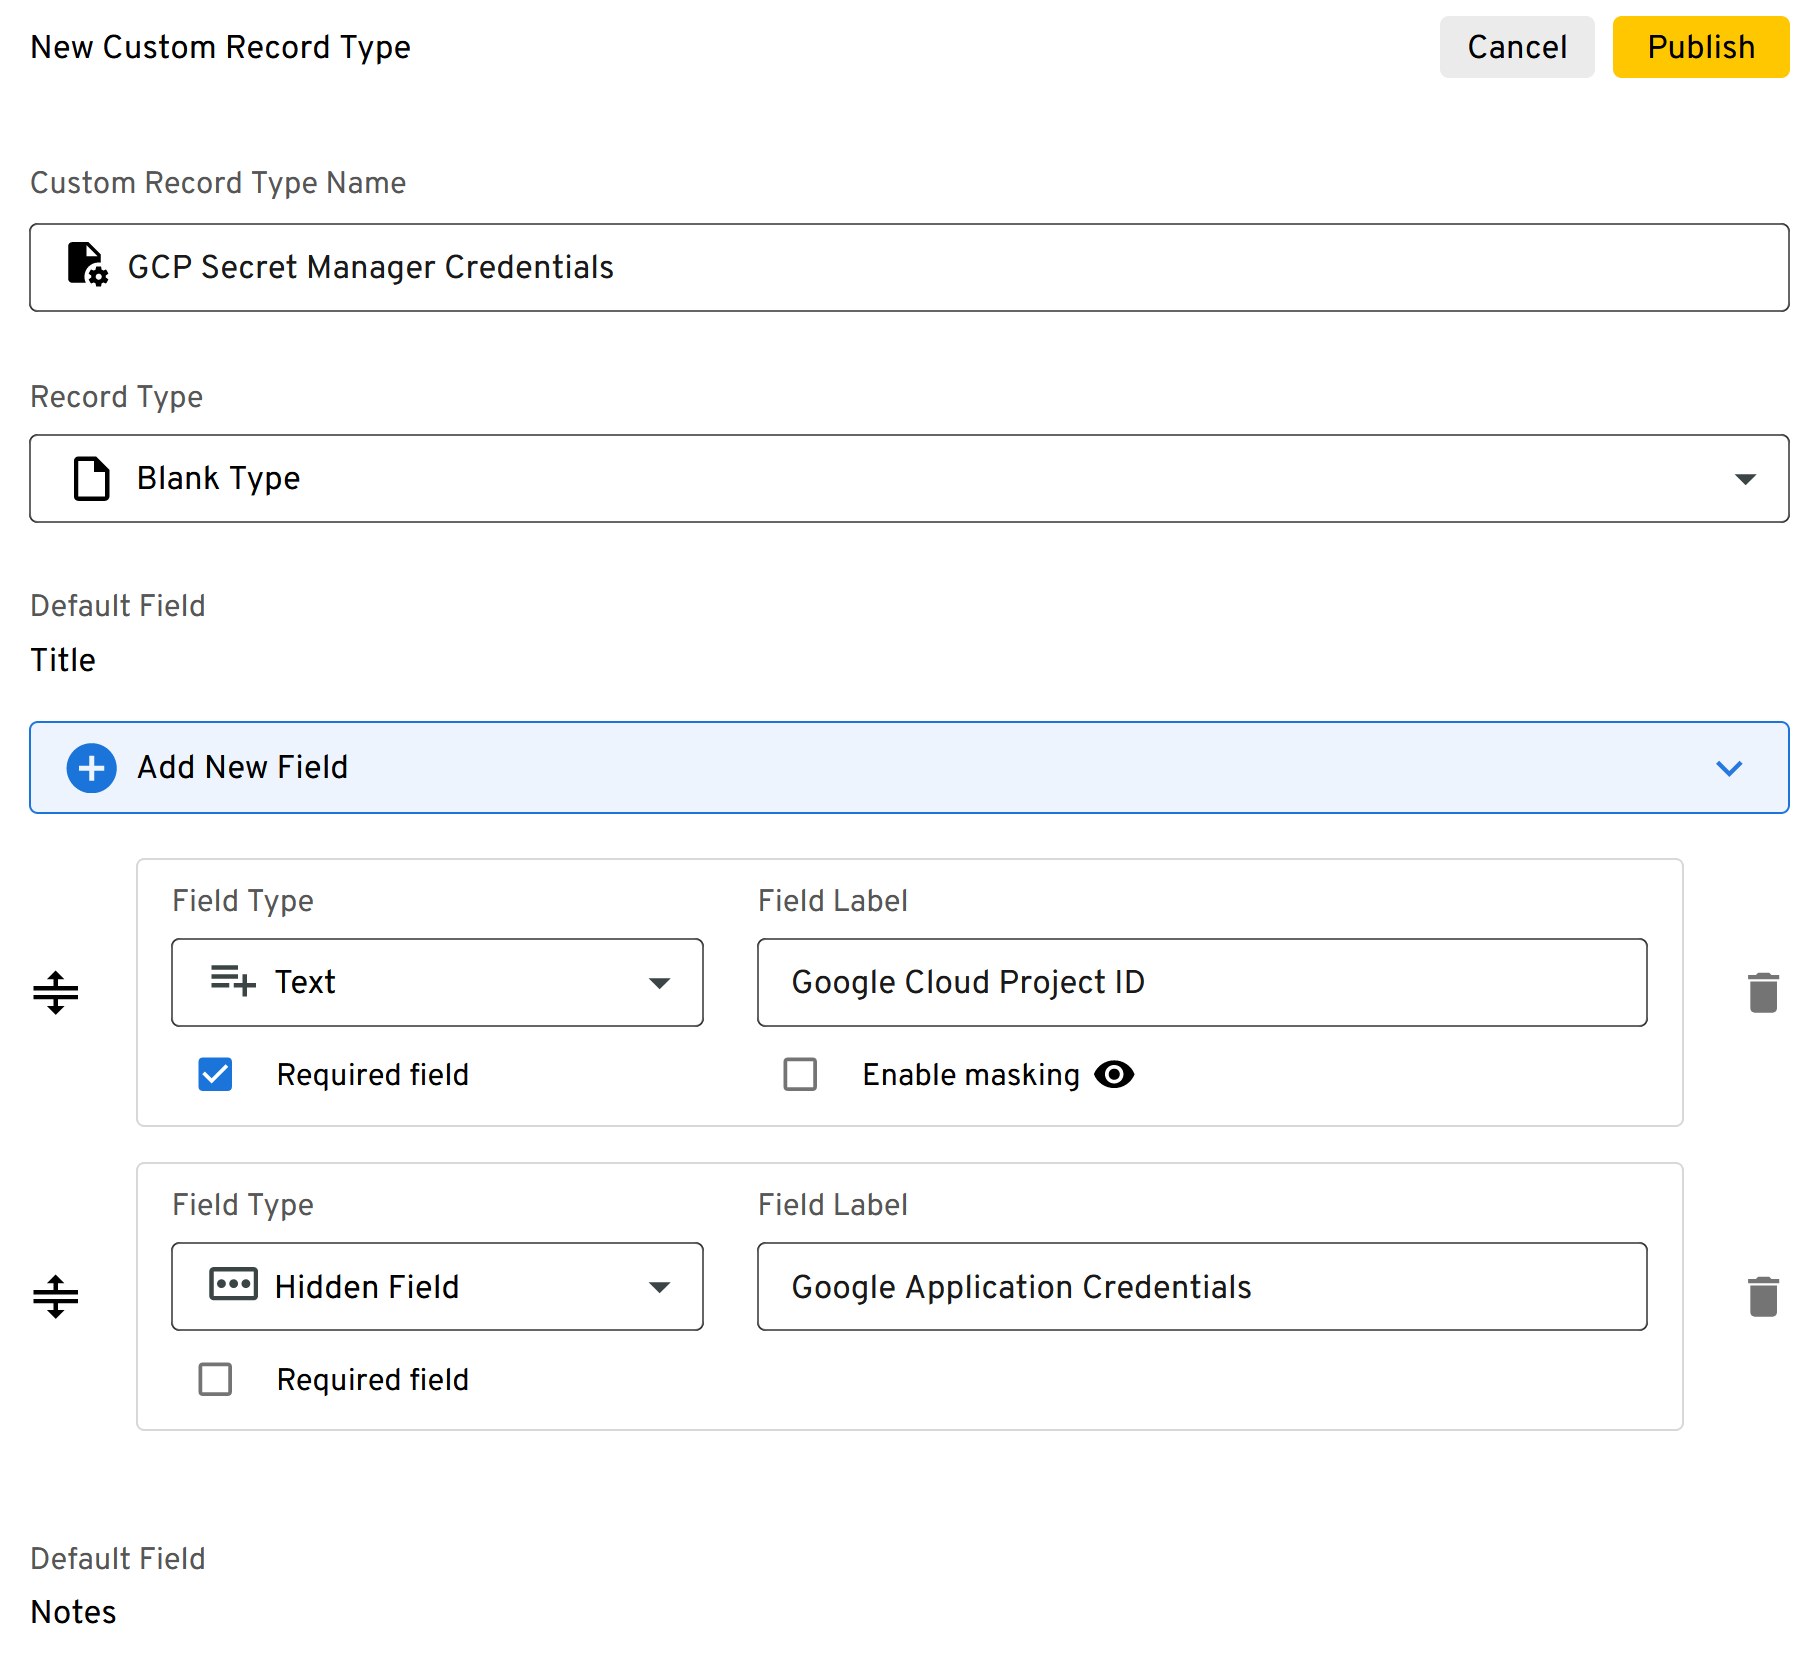Open the Text field type dropdown
The height and width of the screenshot is (1653, 1812).
point(659,982)
